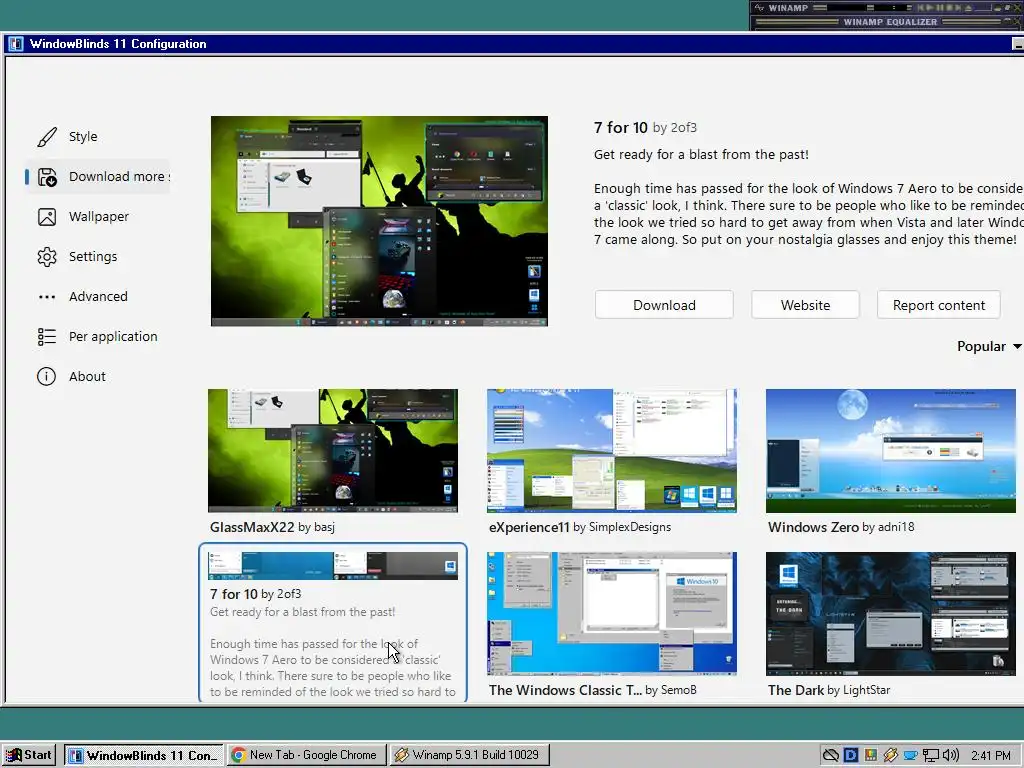Go to the About tab
The height and width of the screenshot is (768, 1024).
click(87, 376)
